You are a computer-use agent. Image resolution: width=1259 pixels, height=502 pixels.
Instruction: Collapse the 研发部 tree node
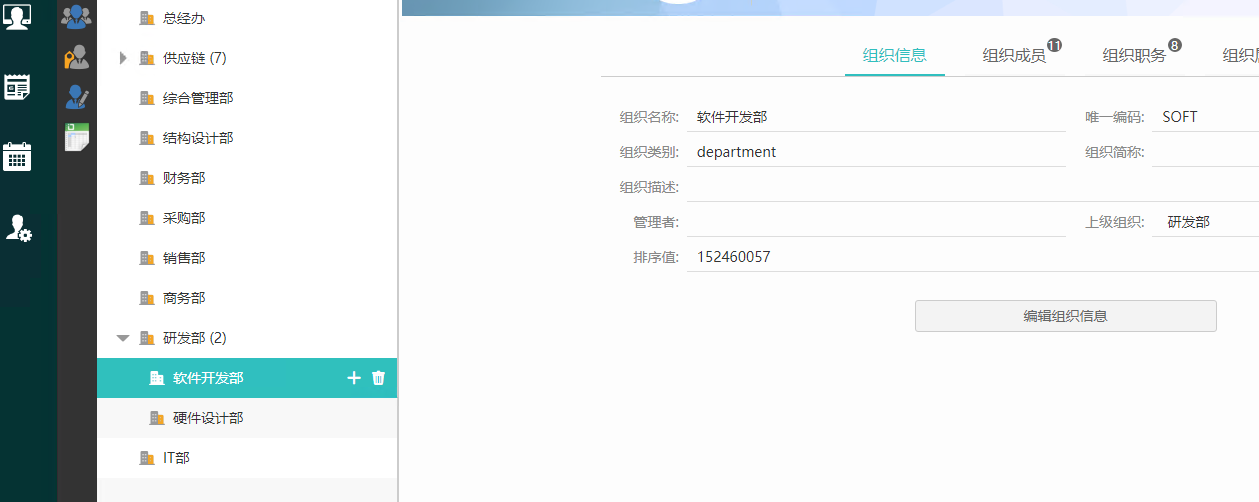pyautogui.click(x=123, y=338)
